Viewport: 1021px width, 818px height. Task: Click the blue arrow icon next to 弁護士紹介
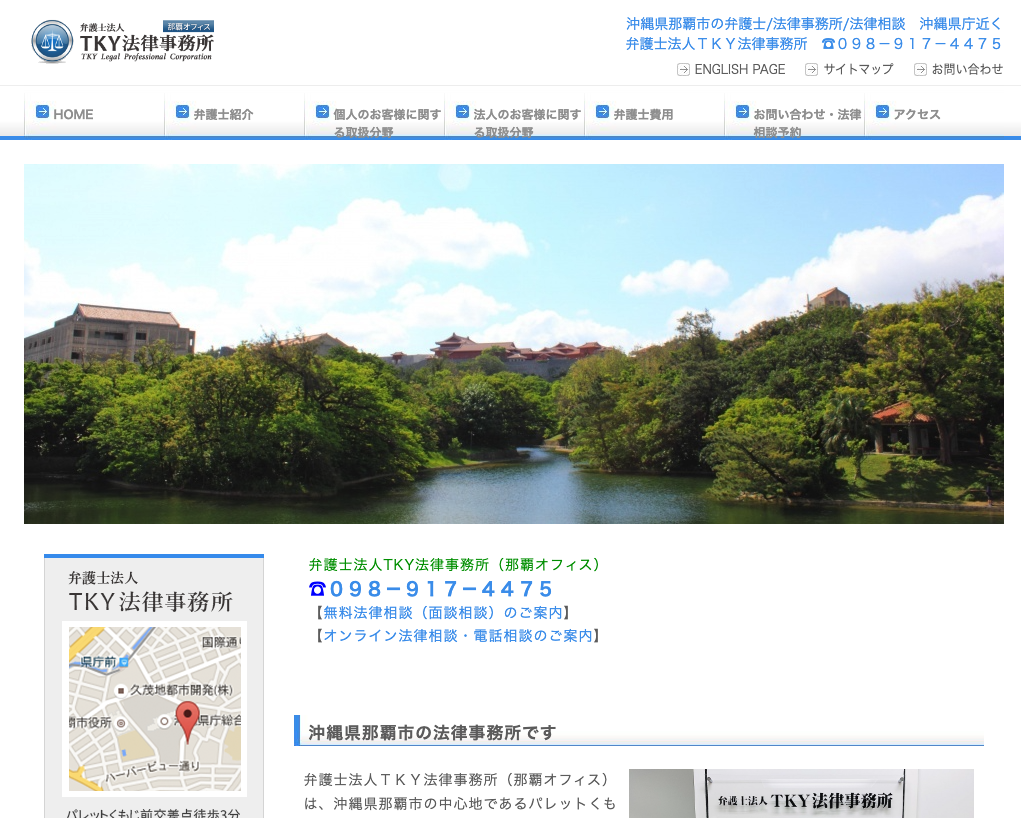(182, 112)
